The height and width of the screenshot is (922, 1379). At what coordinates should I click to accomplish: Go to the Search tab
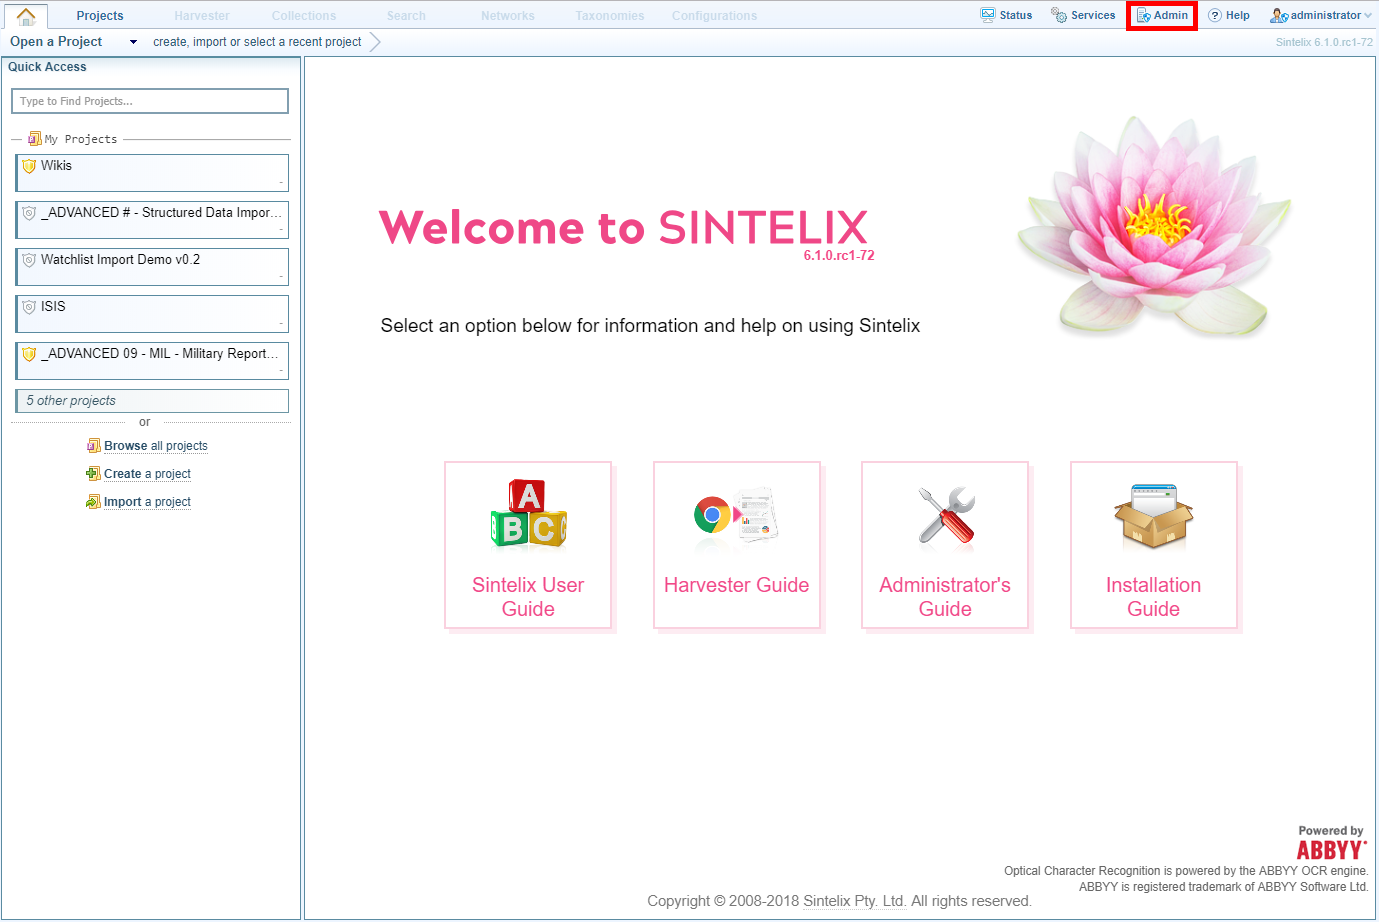406,16
